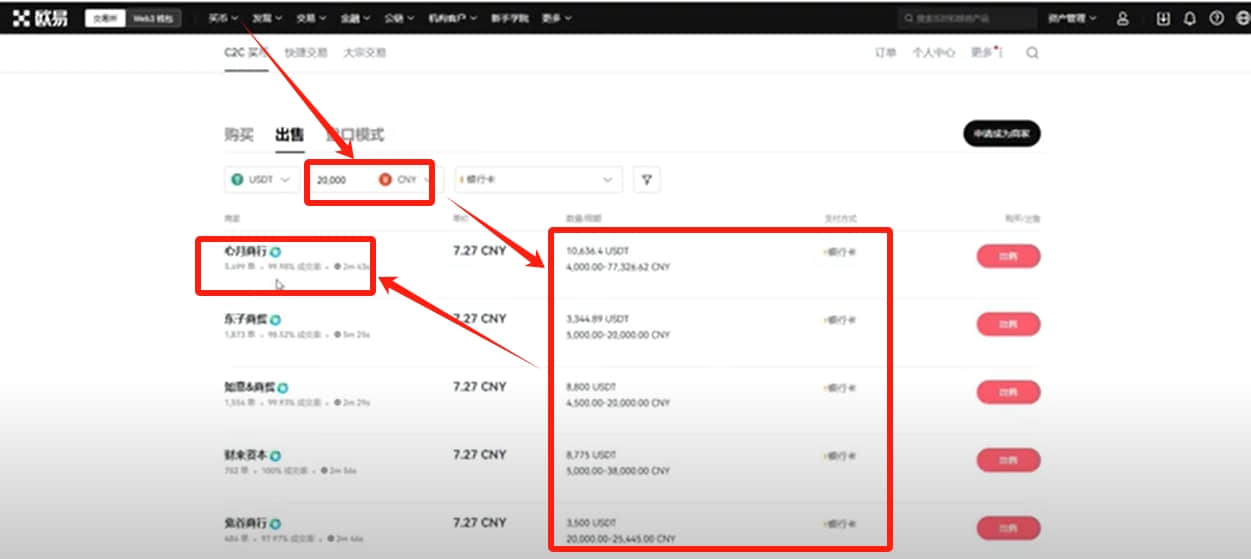Viewport: 1251px width, 559px height.
Task: Click the 10,636.4 USDT amount
Action: [x=596, y=251]
